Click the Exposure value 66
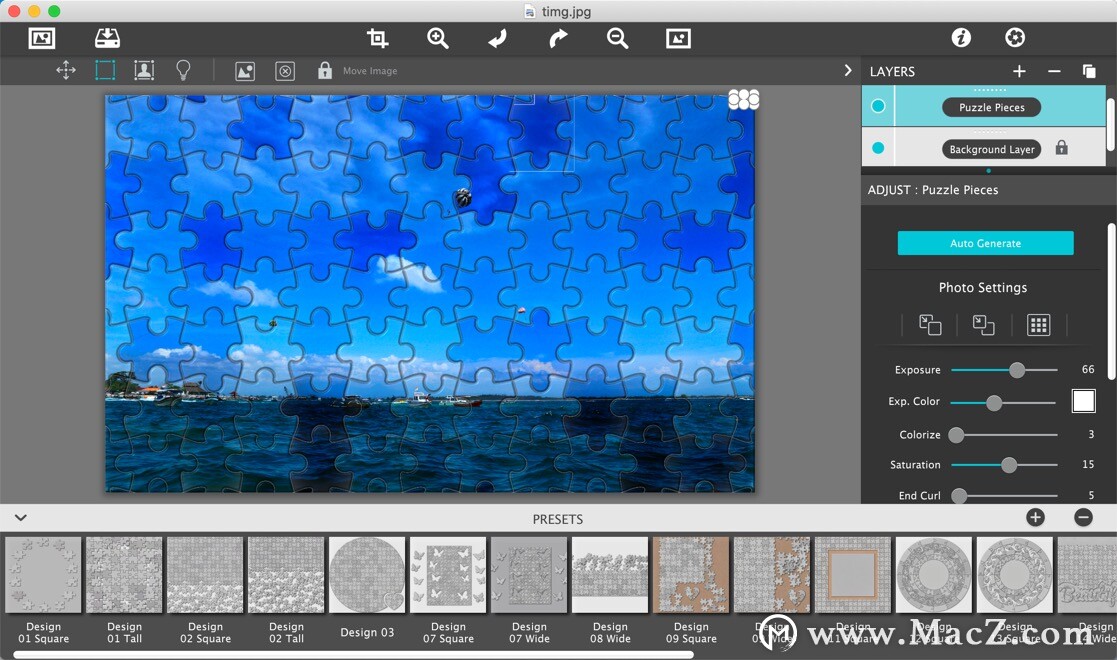 point(1088,369)
